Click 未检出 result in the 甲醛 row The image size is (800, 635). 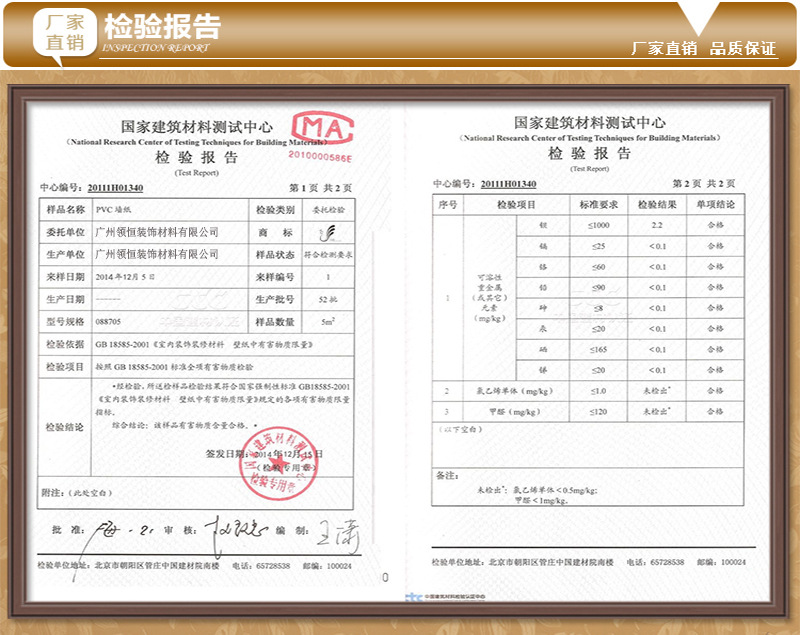click(x=657, y=411)
